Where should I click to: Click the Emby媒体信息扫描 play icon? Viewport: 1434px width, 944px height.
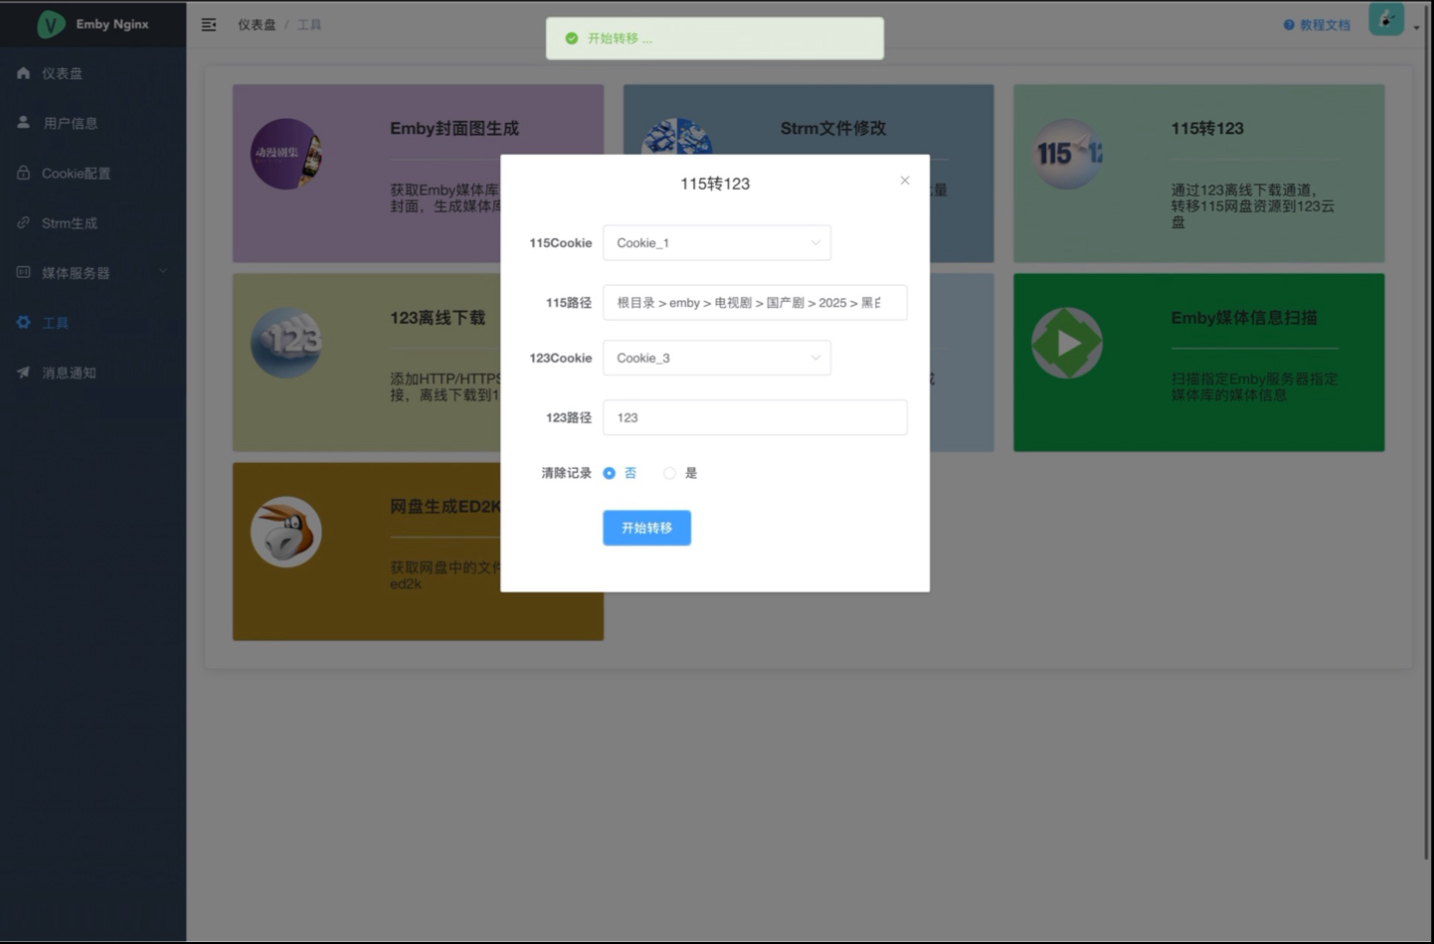1067,343
